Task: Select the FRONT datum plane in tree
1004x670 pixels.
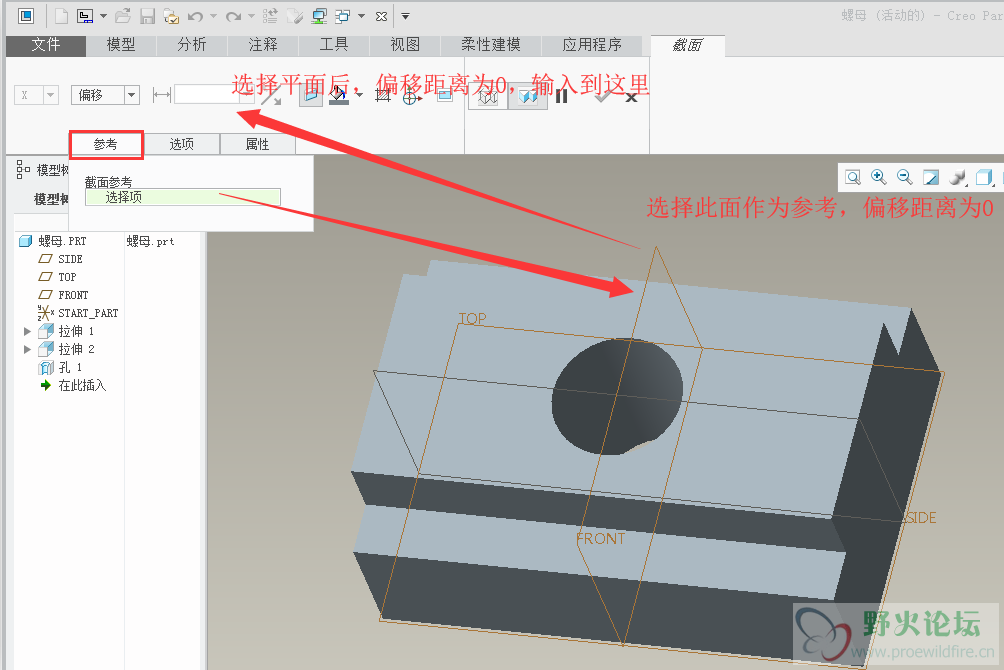Action: [x=72, y=295]
